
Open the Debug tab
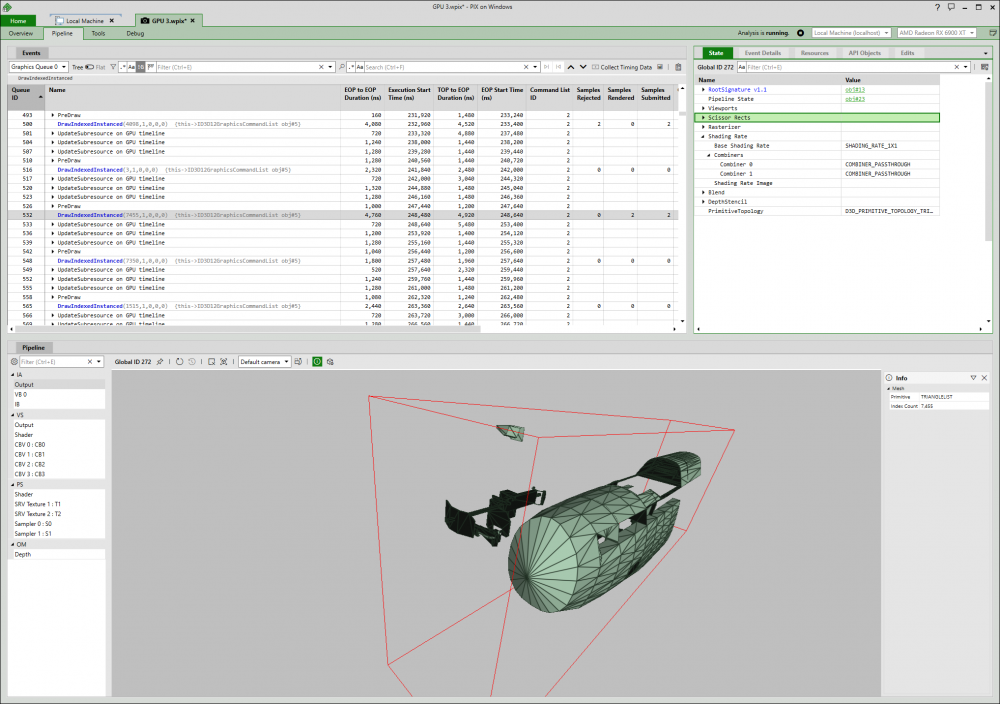(135, 33)
